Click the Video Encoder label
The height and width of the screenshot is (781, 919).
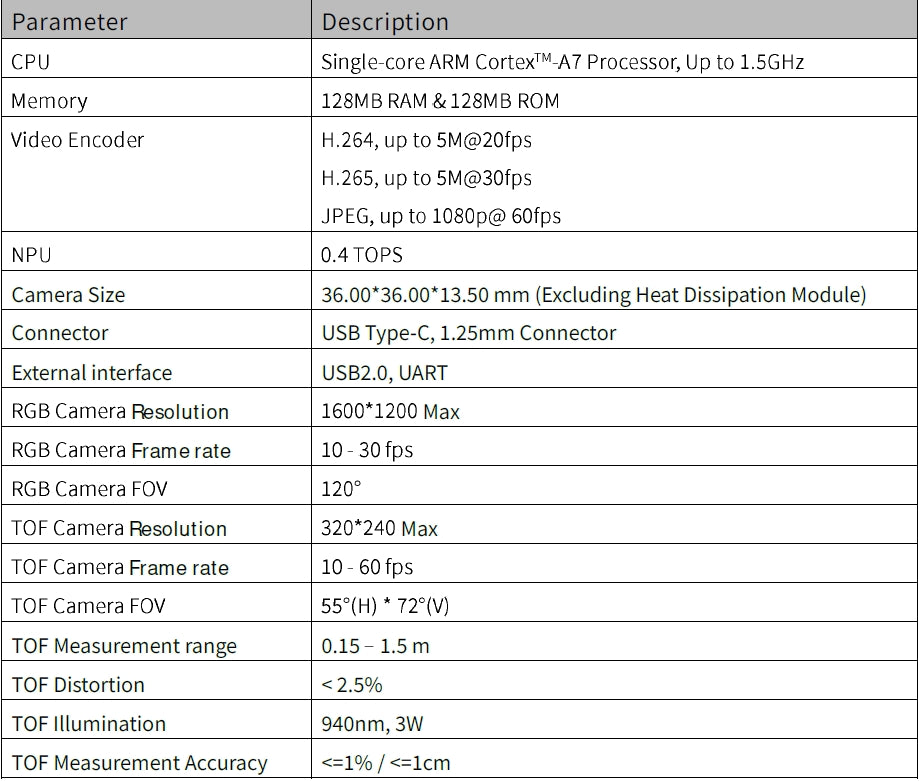(x=77, y=140)
